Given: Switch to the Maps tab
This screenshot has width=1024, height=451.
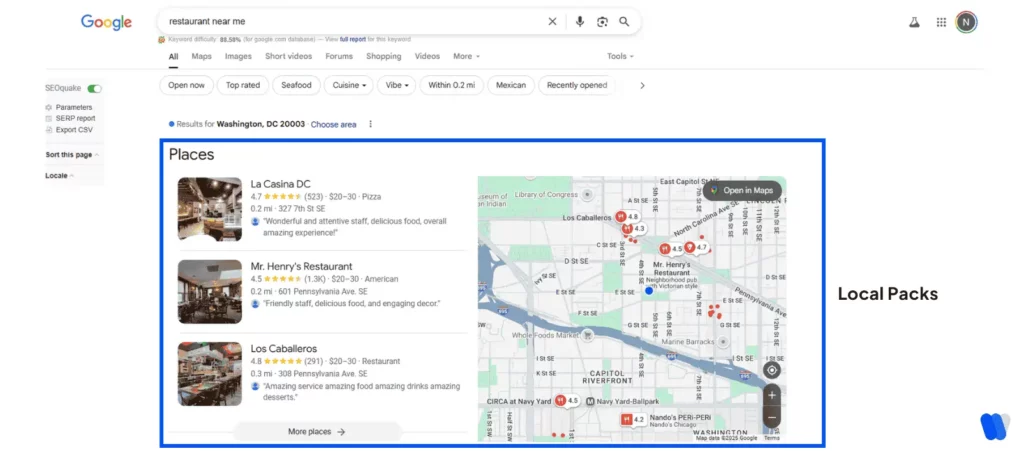Looking at the screenshot, I should tap(201, 57).
